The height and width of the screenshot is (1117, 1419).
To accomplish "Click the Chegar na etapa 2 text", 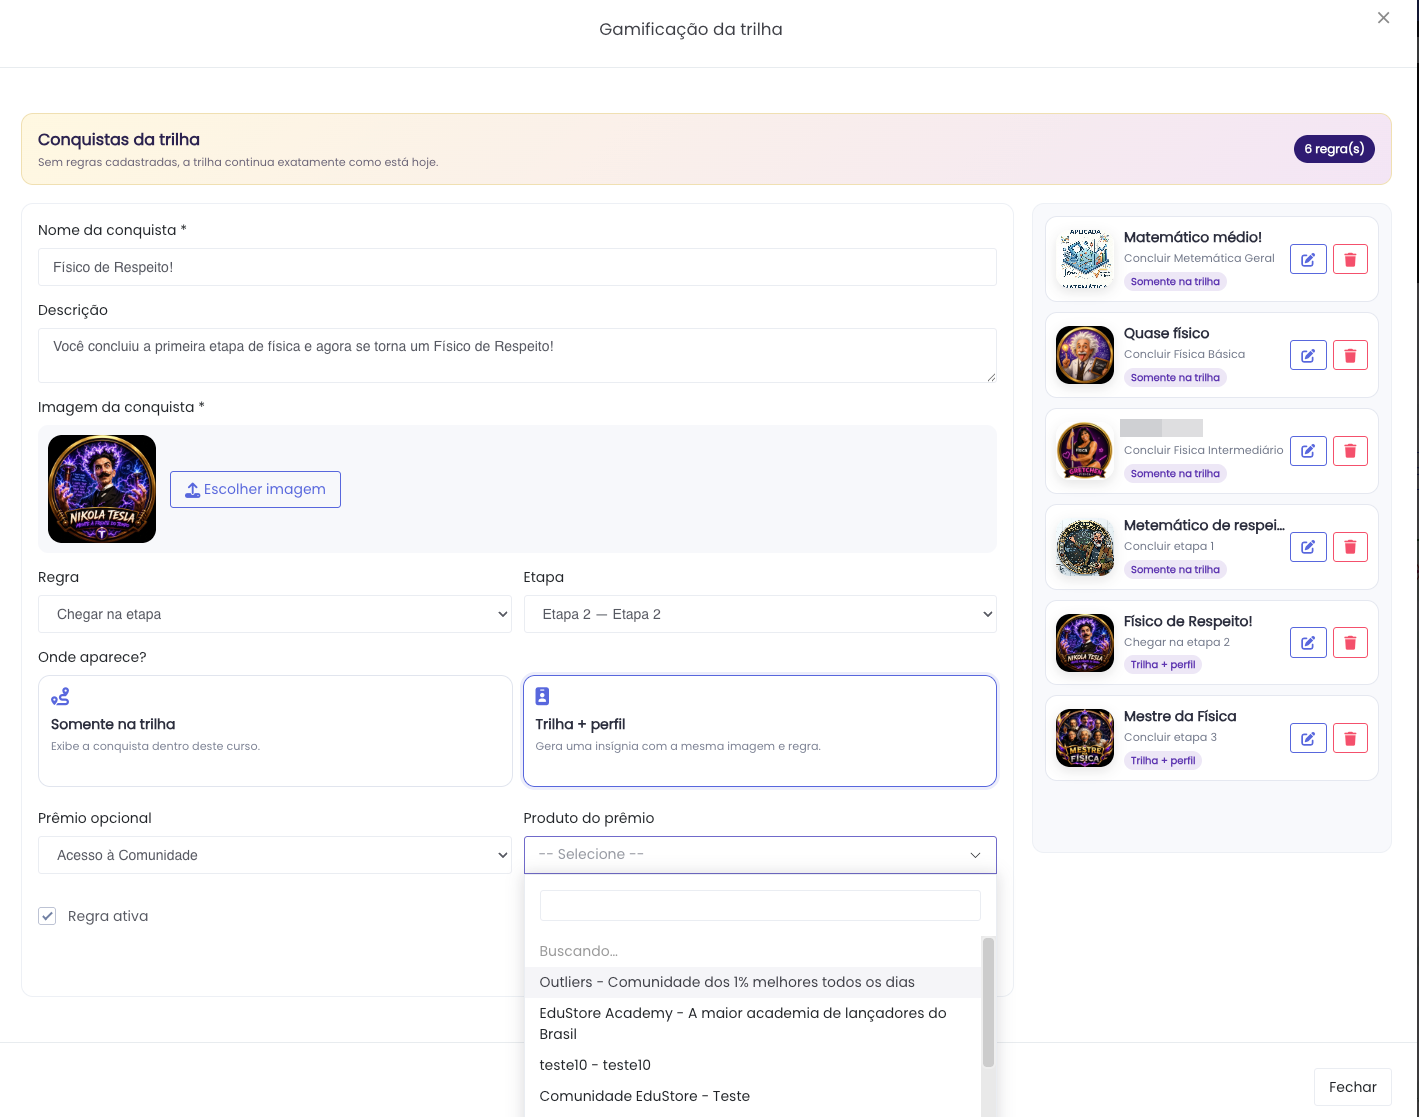I will point(1177,642).
